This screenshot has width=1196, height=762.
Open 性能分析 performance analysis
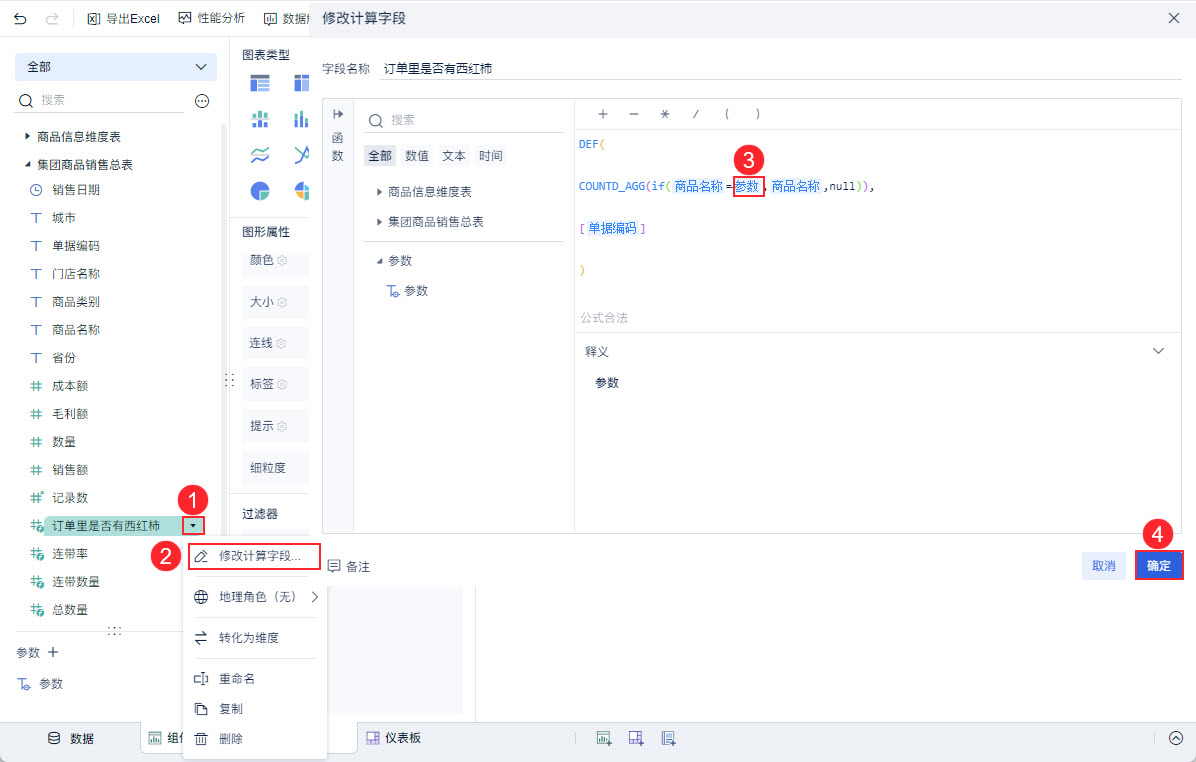[212, 18]
